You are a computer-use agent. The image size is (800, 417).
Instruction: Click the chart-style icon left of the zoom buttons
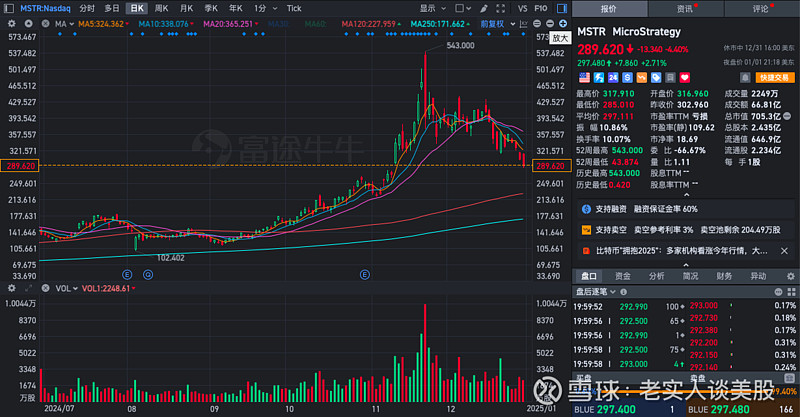(523, 23)
